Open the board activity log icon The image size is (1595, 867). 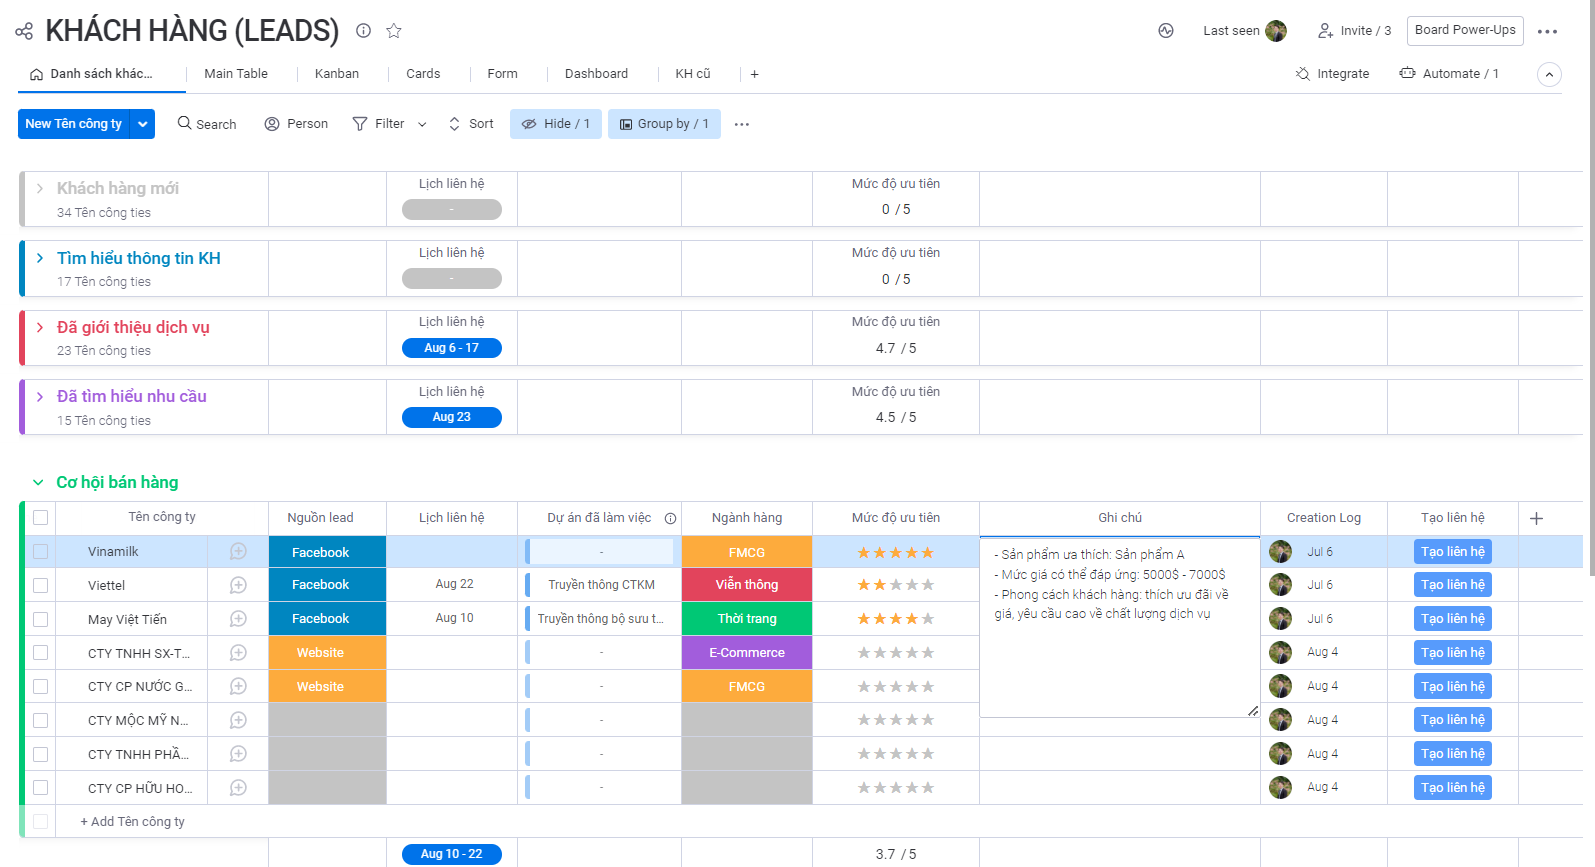pos(1166,31)
